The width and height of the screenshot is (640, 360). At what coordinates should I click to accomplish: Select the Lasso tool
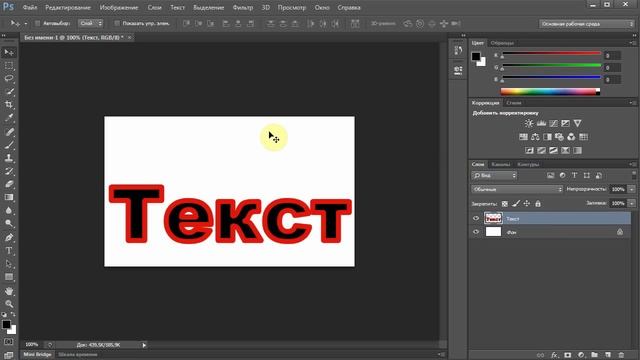pyautogui.click(x=9, y=78)
